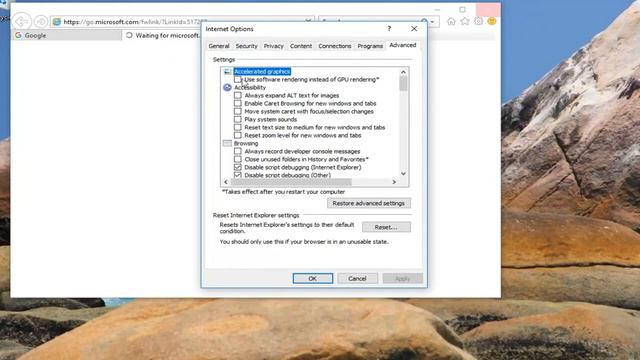Confirm with the OK button

coord(313,278)
